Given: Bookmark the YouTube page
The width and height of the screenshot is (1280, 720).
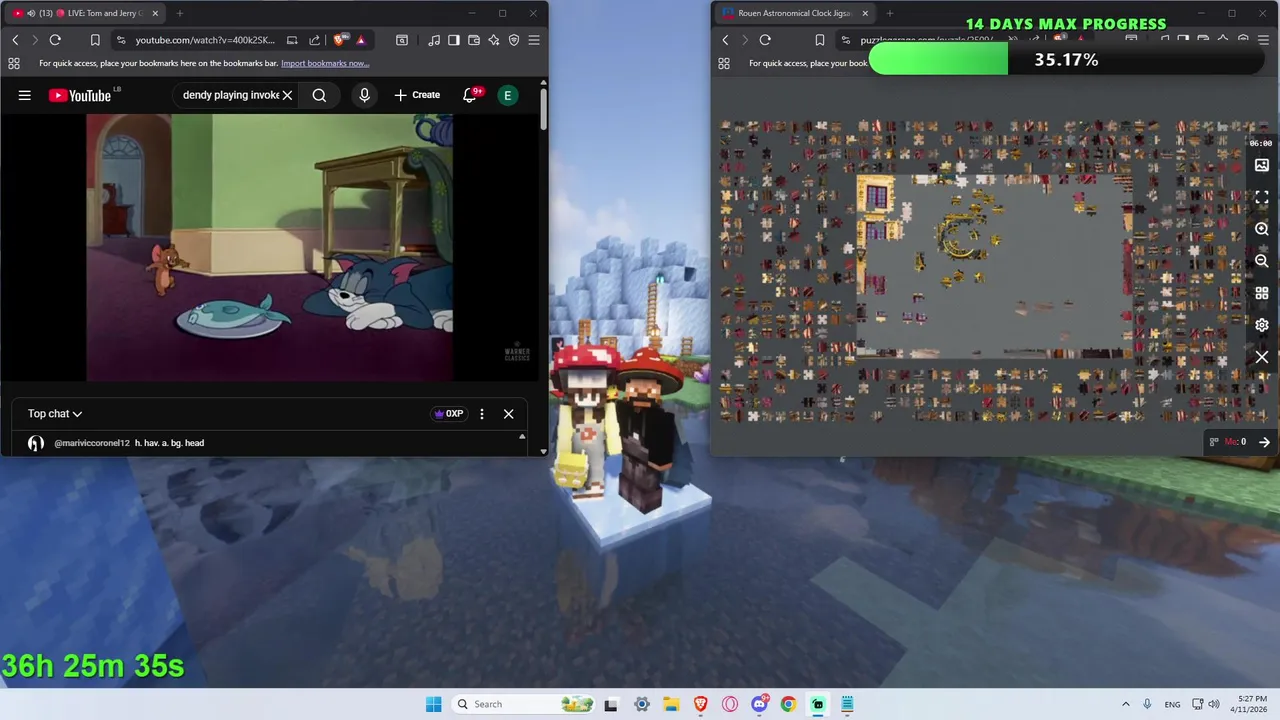Looking at the screenshot, I should [x=95, y=40].
